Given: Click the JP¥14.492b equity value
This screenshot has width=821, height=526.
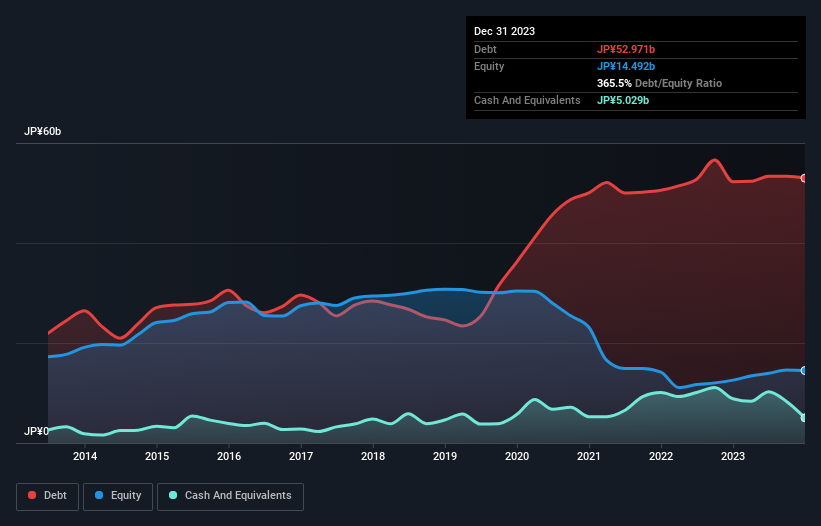Looking at the screenshot, I should pos(626,66).
